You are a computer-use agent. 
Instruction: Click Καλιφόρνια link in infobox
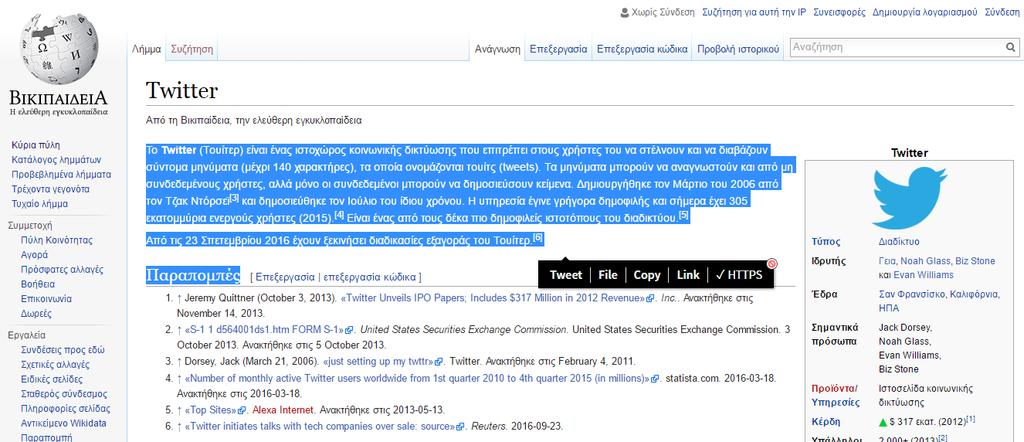click(975, 294)
